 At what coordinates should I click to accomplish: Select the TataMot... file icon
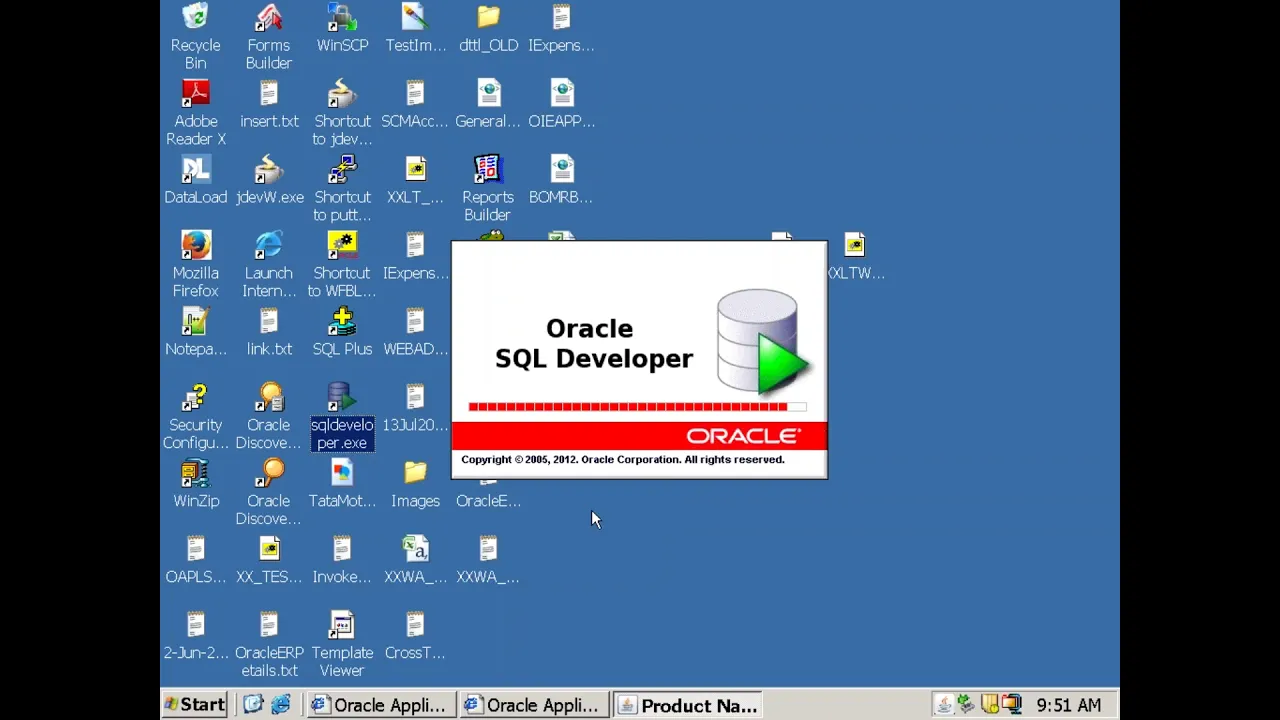[x=342, y=484]
